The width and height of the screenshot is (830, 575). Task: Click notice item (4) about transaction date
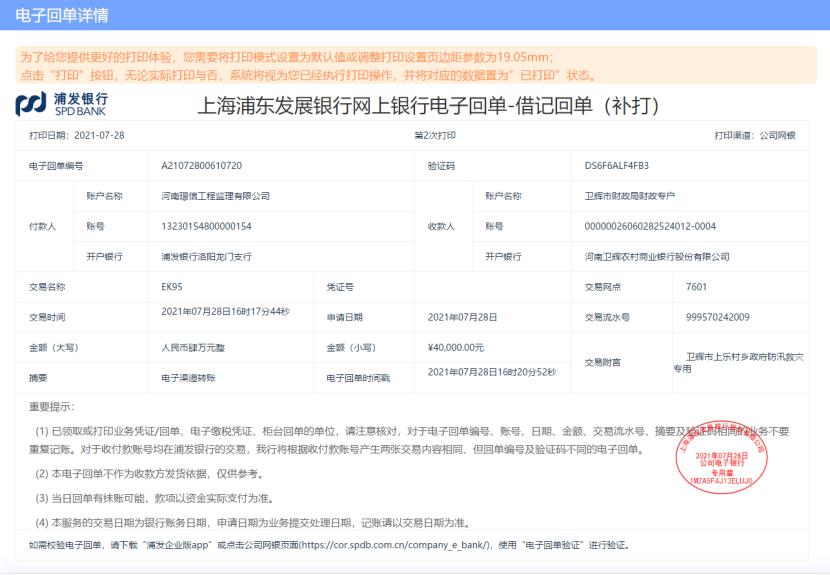tap(253, 523)
